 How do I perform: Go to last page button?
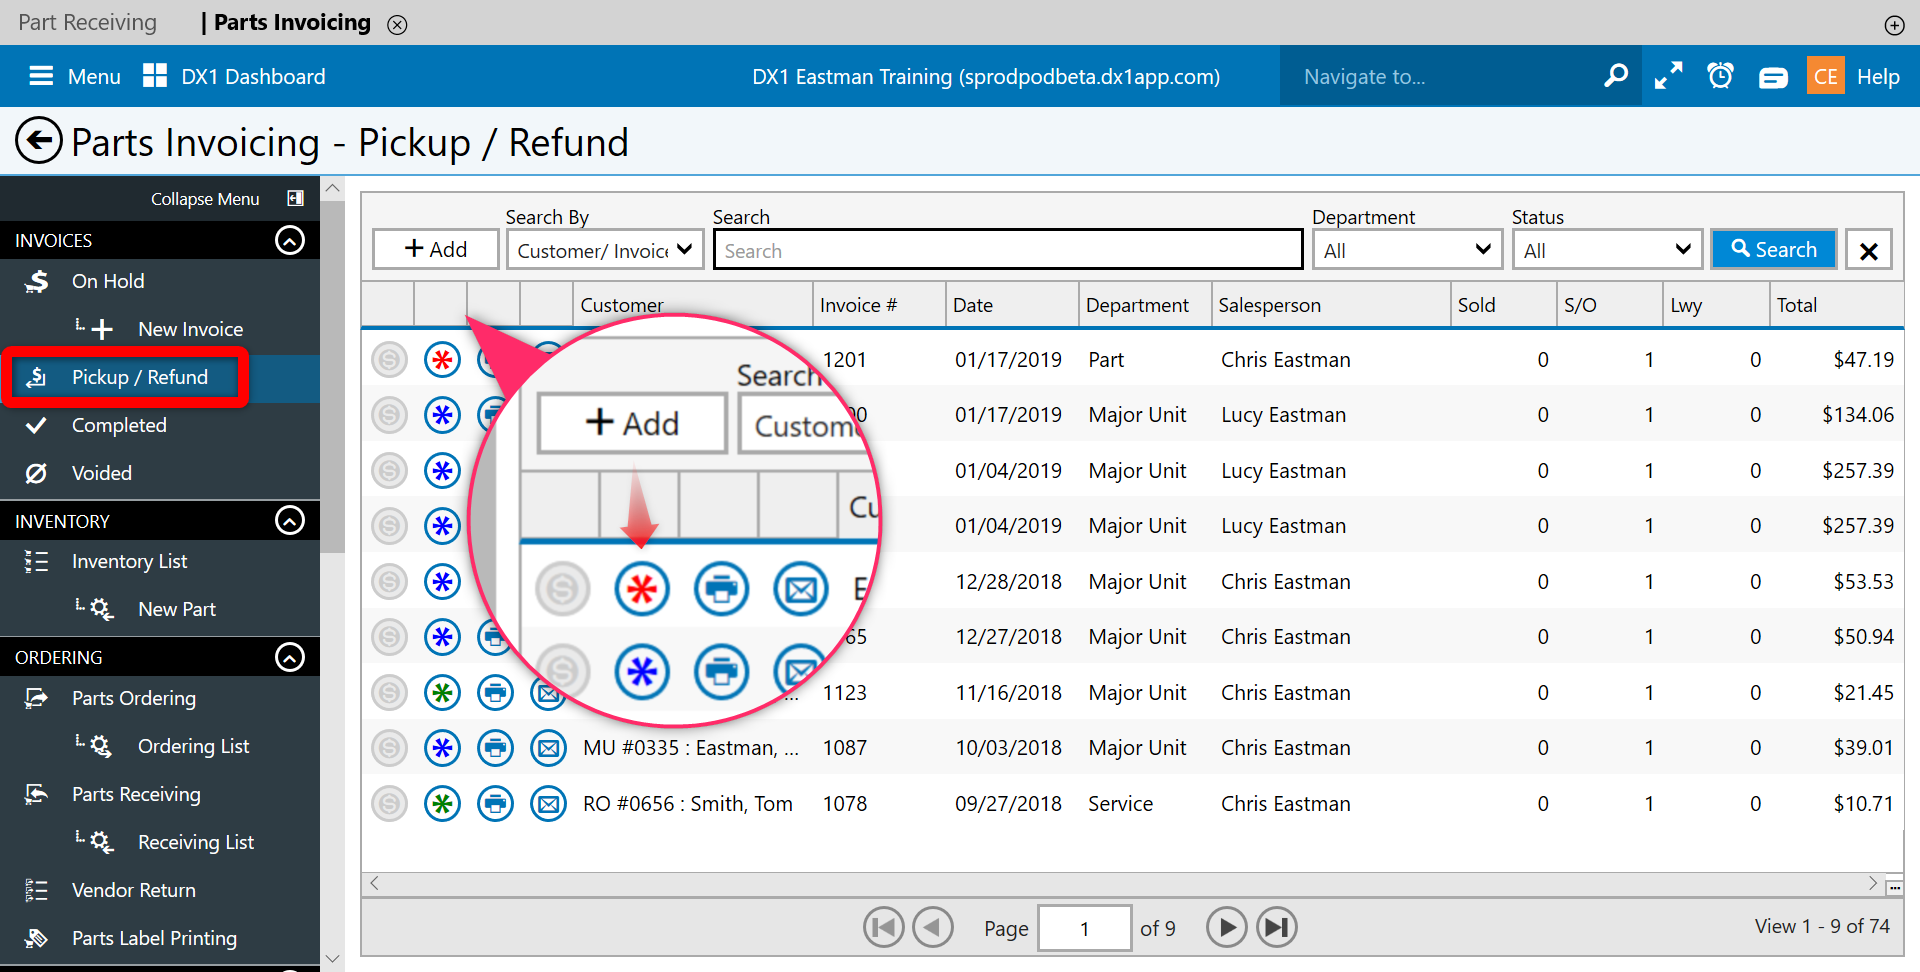(x=1276, y=928)
